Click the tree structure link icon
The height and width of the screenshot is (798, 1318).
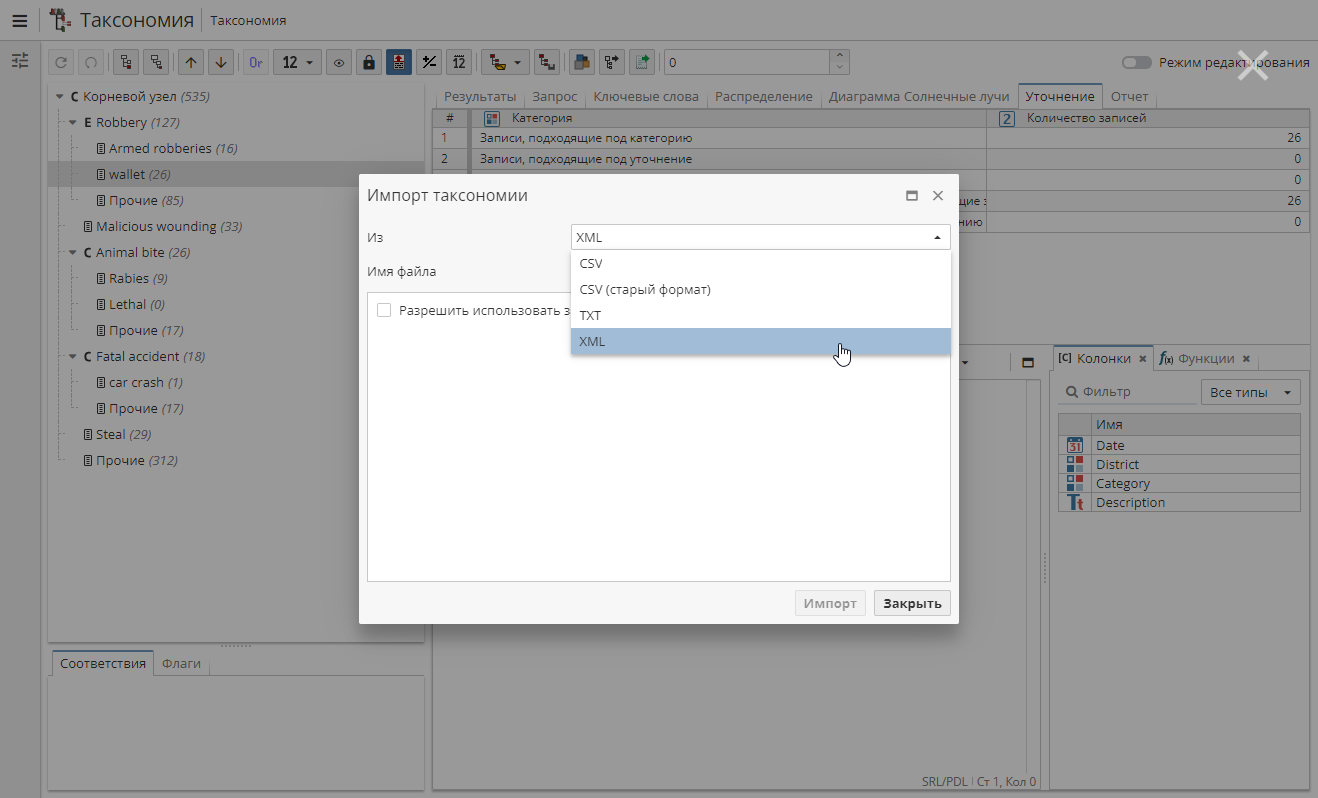tap(546, 62)
